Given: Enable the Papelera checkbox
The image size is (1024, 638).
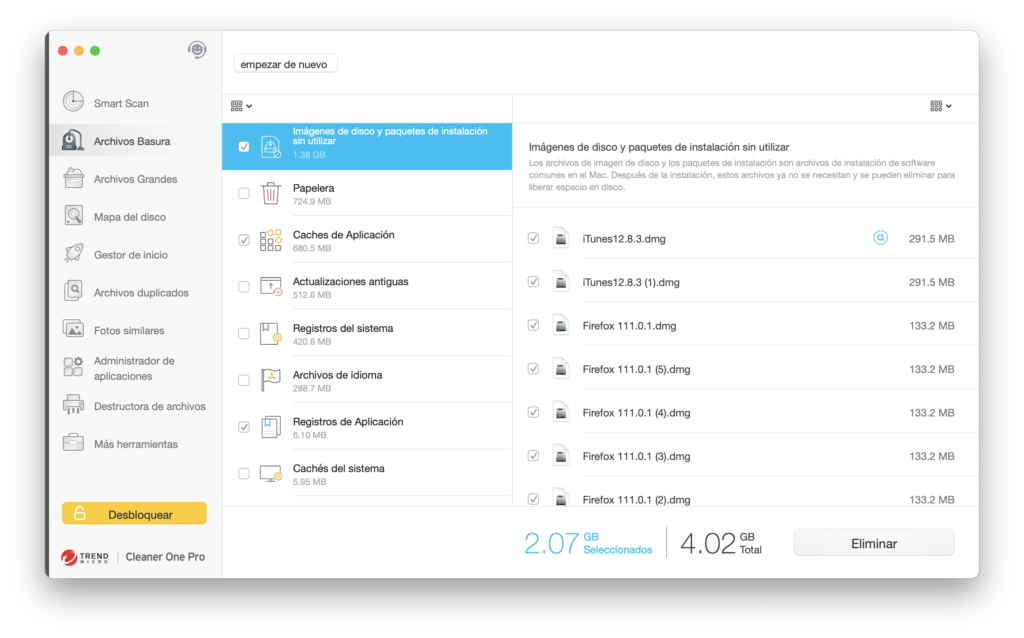Looking at the screenshot, I should coord(244,194).
